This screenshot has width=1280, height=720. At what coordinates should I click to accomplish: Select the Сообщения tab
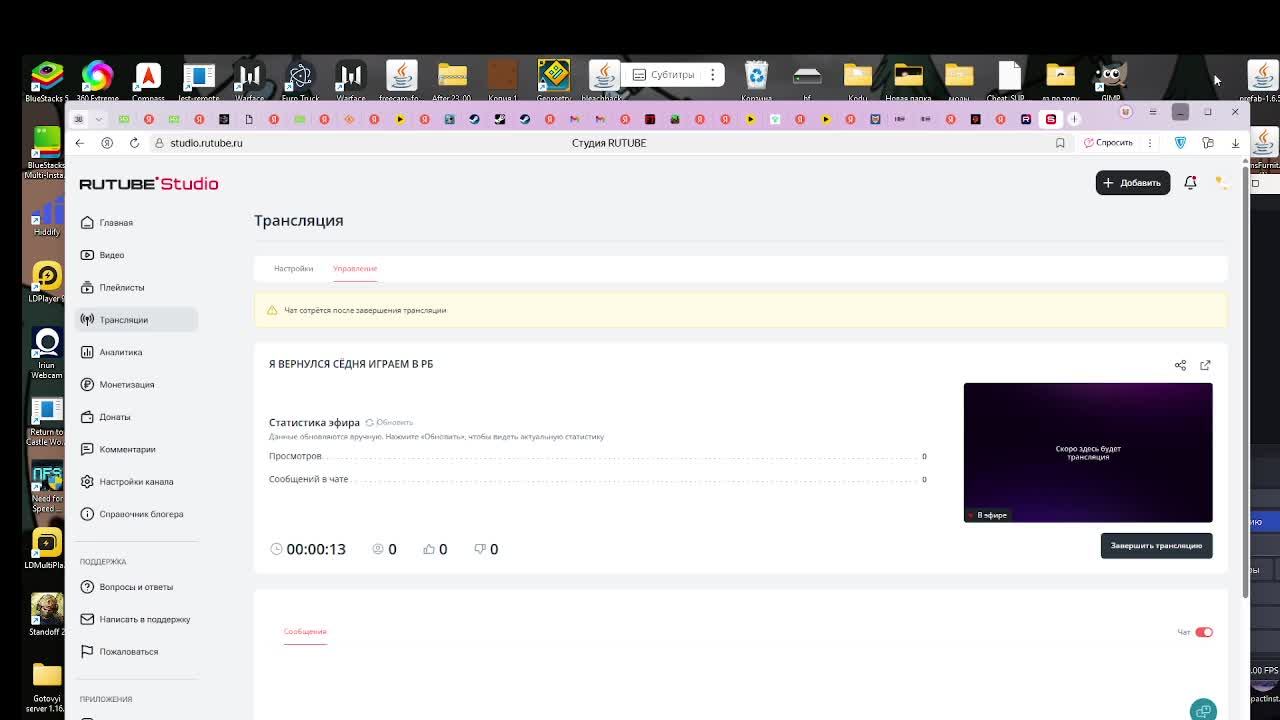coord(305,631)
